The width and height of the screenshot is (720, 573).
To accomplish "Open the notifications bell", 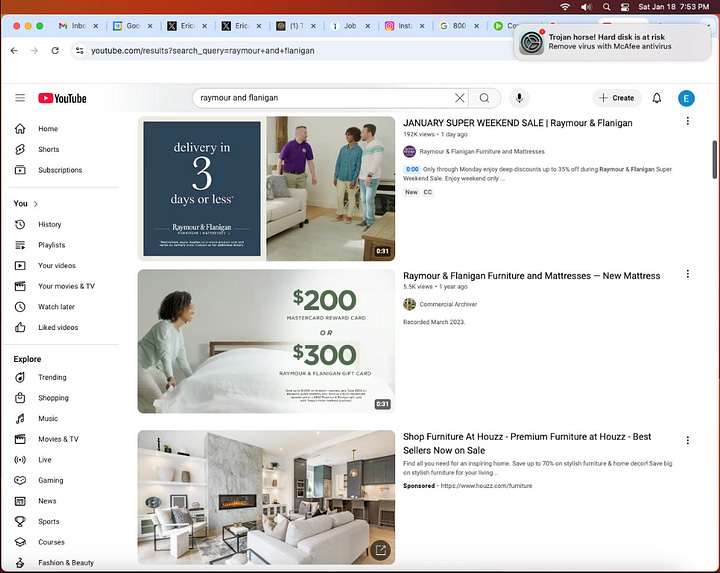I will pyautogui.click(x=657, y=98).
